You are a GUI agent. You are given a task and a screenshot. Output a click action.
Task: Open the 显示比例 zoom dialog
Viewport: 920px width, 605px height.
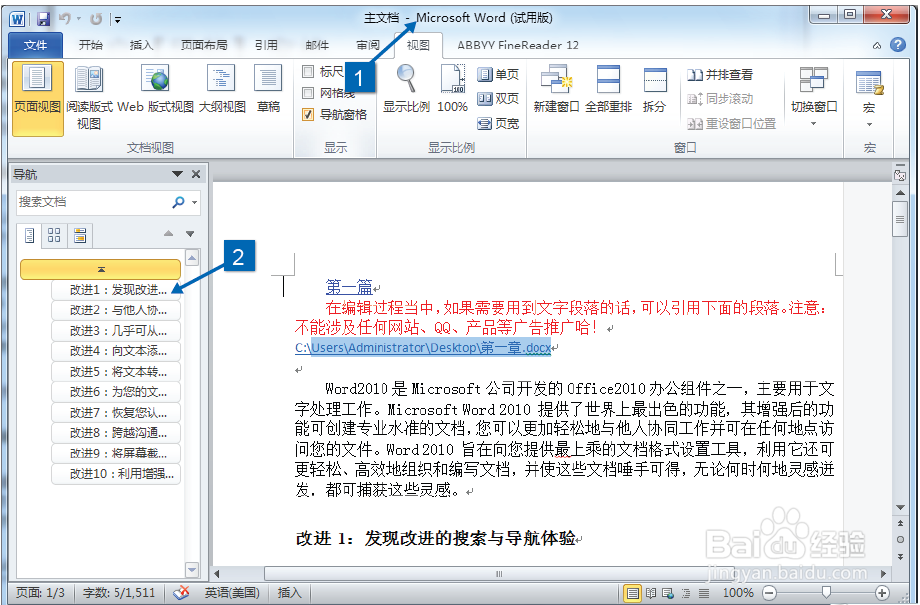406,89
